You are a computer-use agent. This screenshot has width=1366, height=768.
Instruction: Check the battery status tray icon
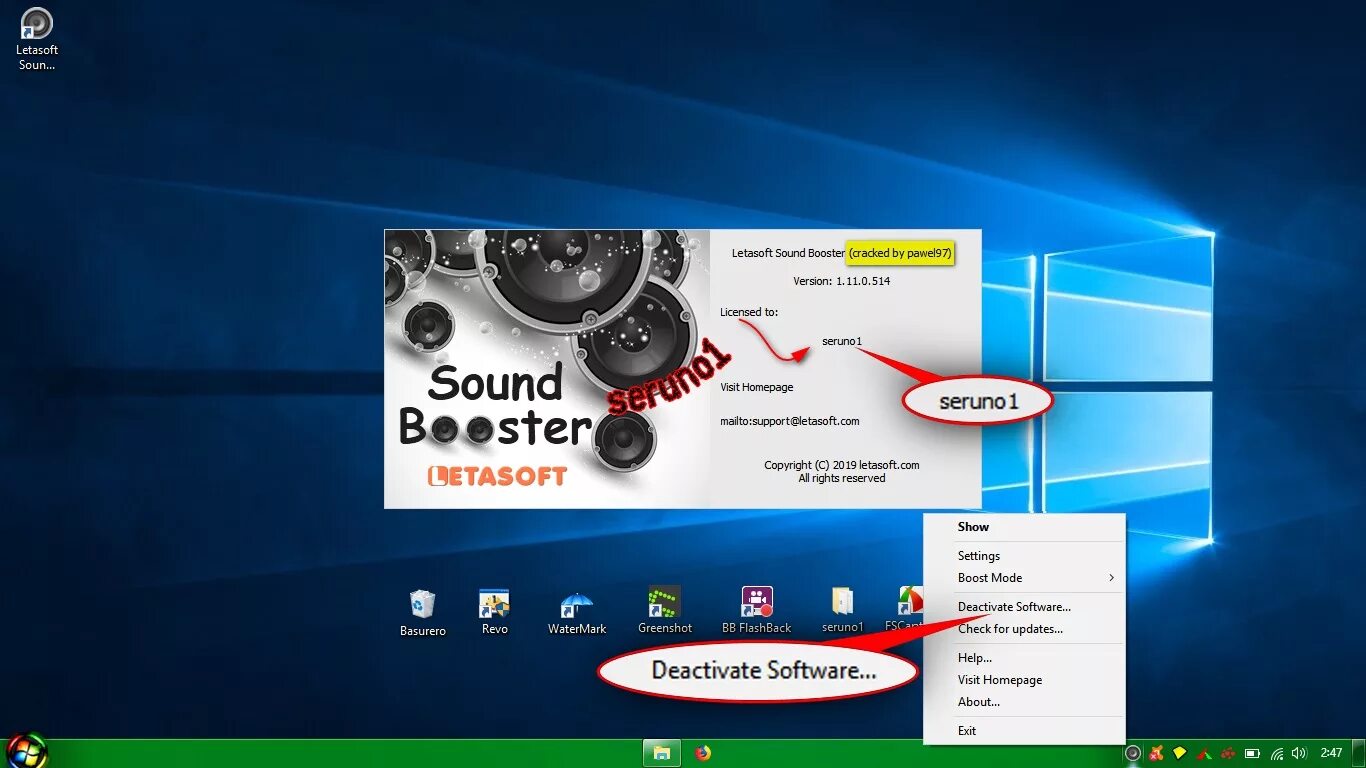[1253, 753]
